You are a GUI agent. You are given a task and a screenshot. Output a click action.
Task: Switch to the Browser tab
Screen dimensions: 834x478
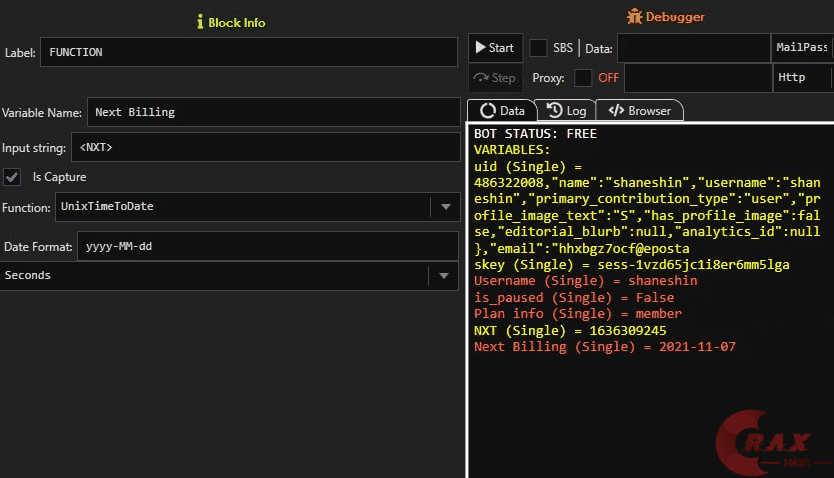[640, 111]
